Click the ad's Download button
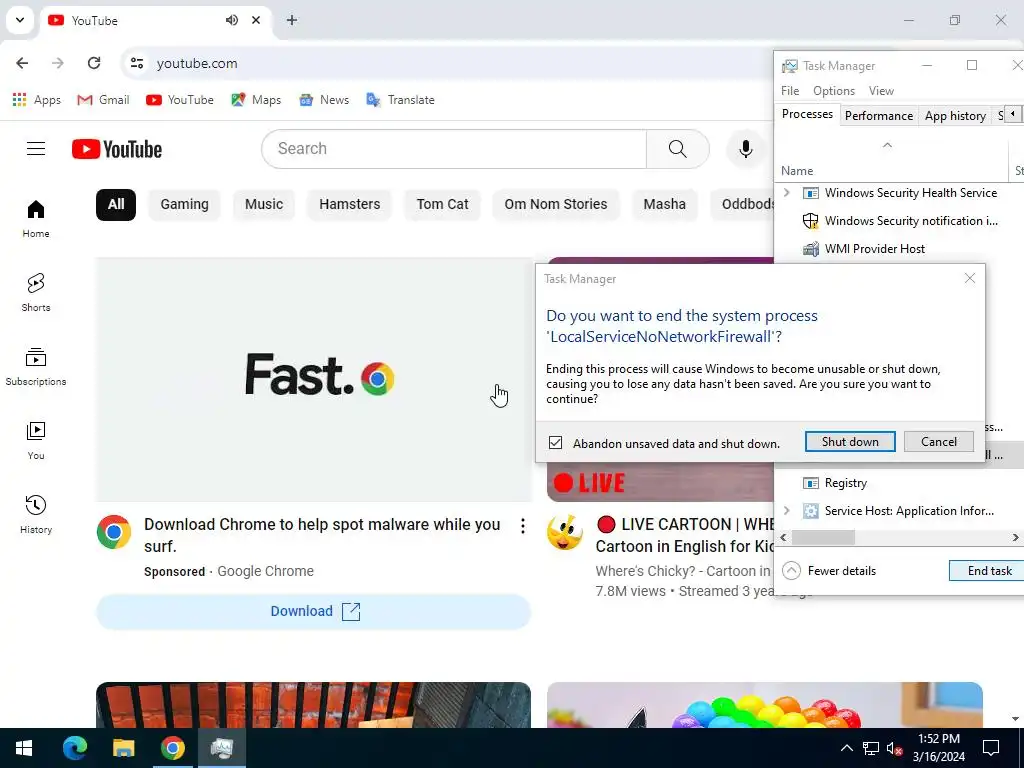The height and width of the screenshot is (768, 1024). click(313, 611)
